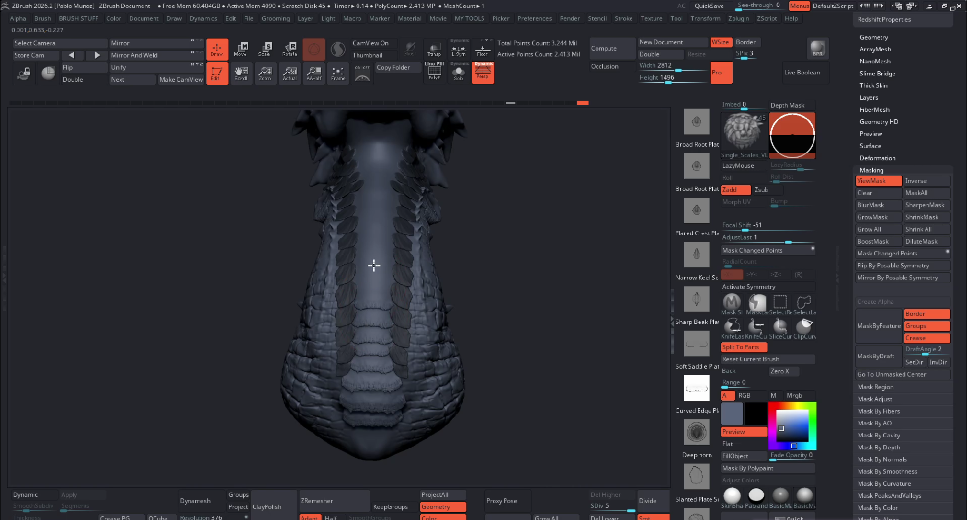
Task: Adjust the Focal Shift slider
Action: coord(768,226)
